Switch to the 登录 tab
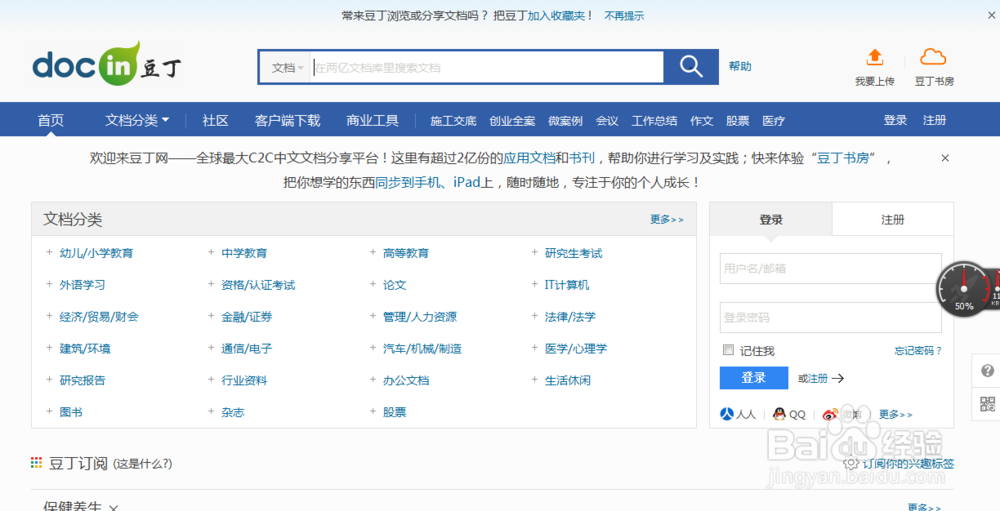Screen dimensions: 1000x511 pos(770,219)
